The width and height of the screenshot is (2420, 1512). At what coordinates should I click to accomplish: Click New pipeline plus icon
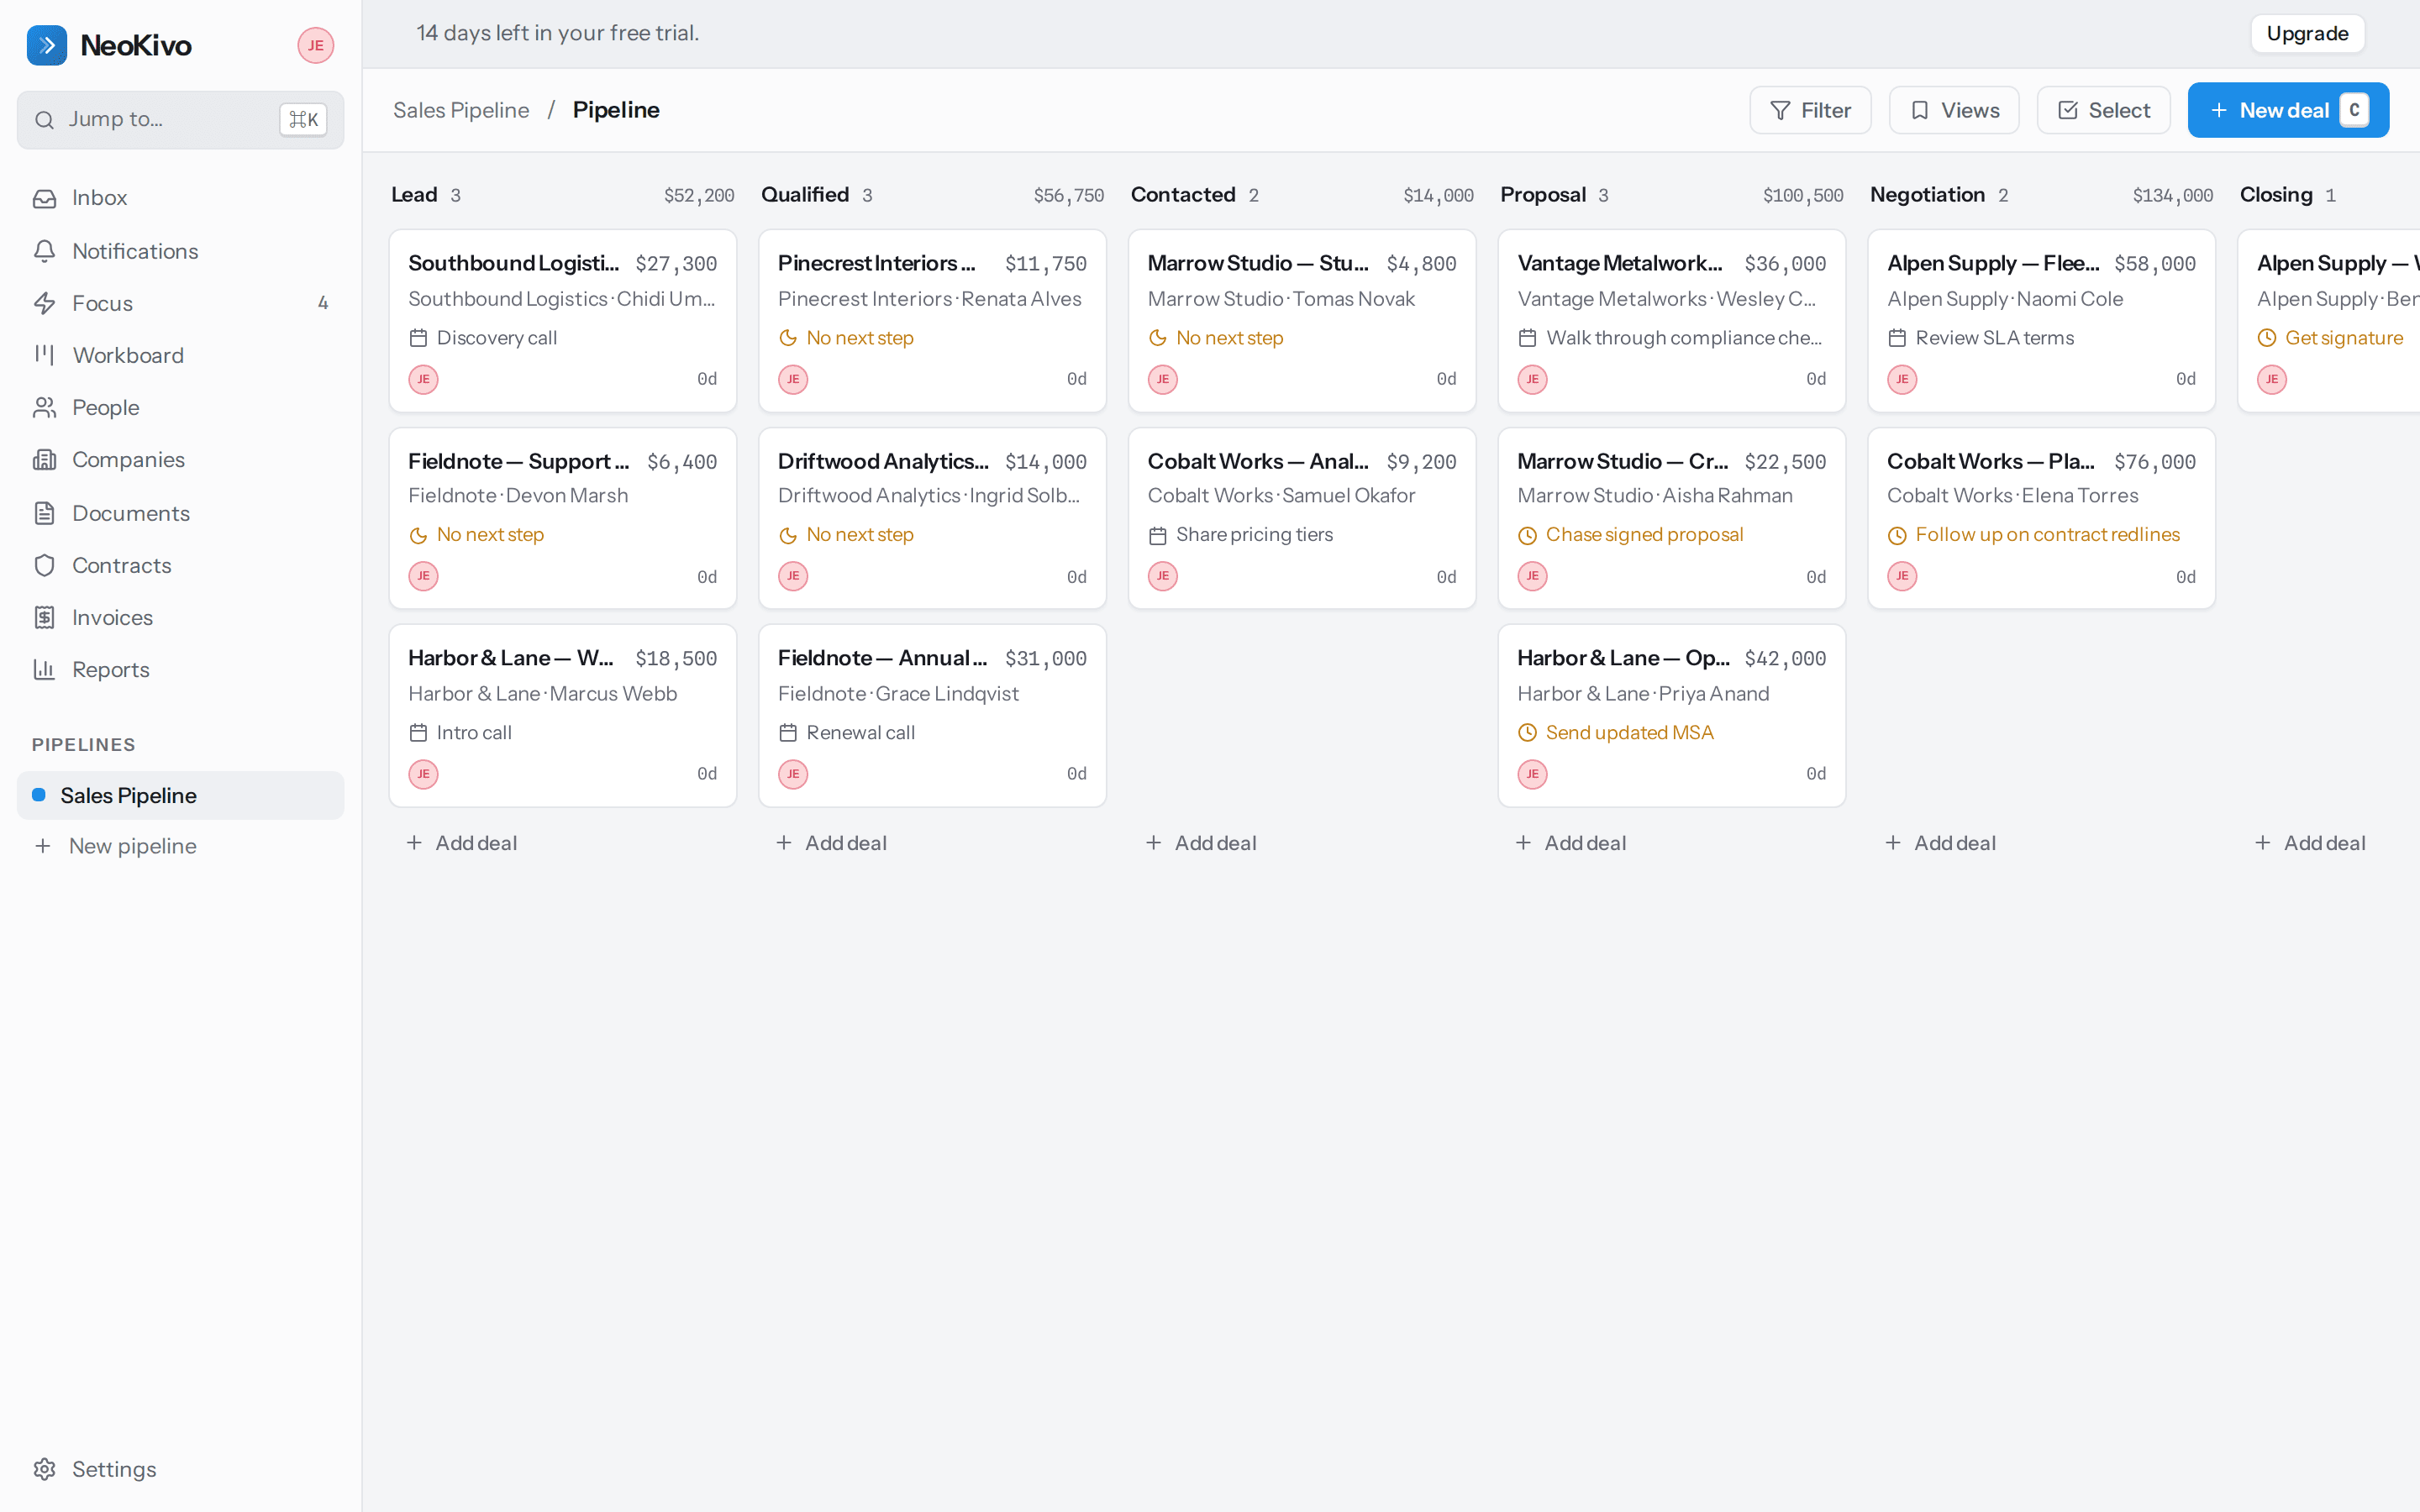click(43, 846)
